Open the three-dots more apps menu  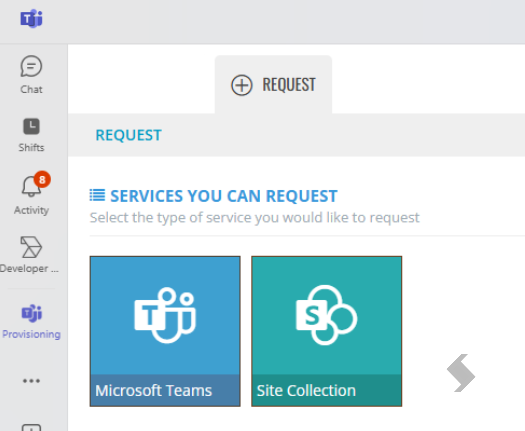tap(31, 381)
